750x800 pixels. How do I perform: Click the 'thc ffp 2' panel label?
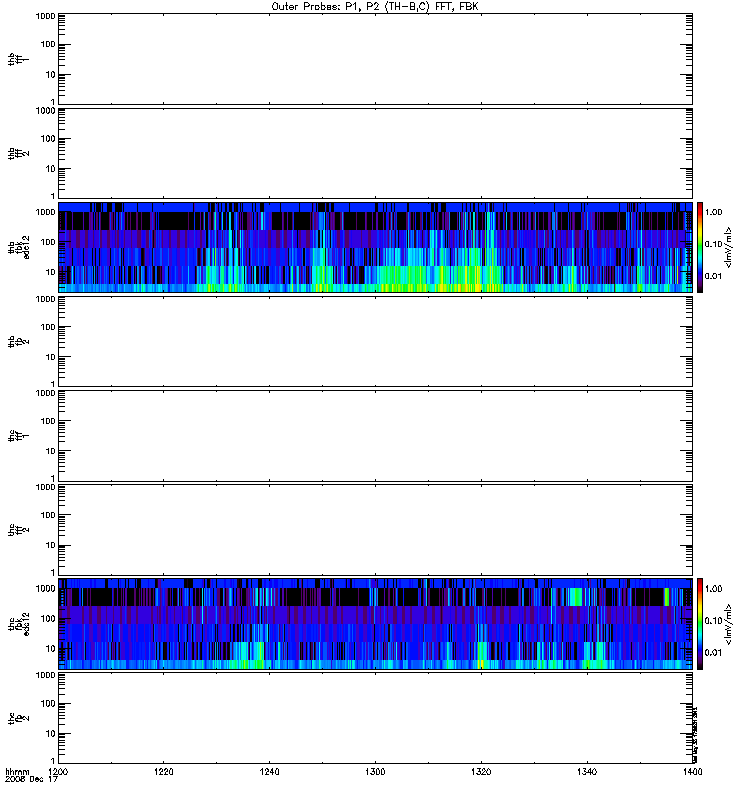18,718
